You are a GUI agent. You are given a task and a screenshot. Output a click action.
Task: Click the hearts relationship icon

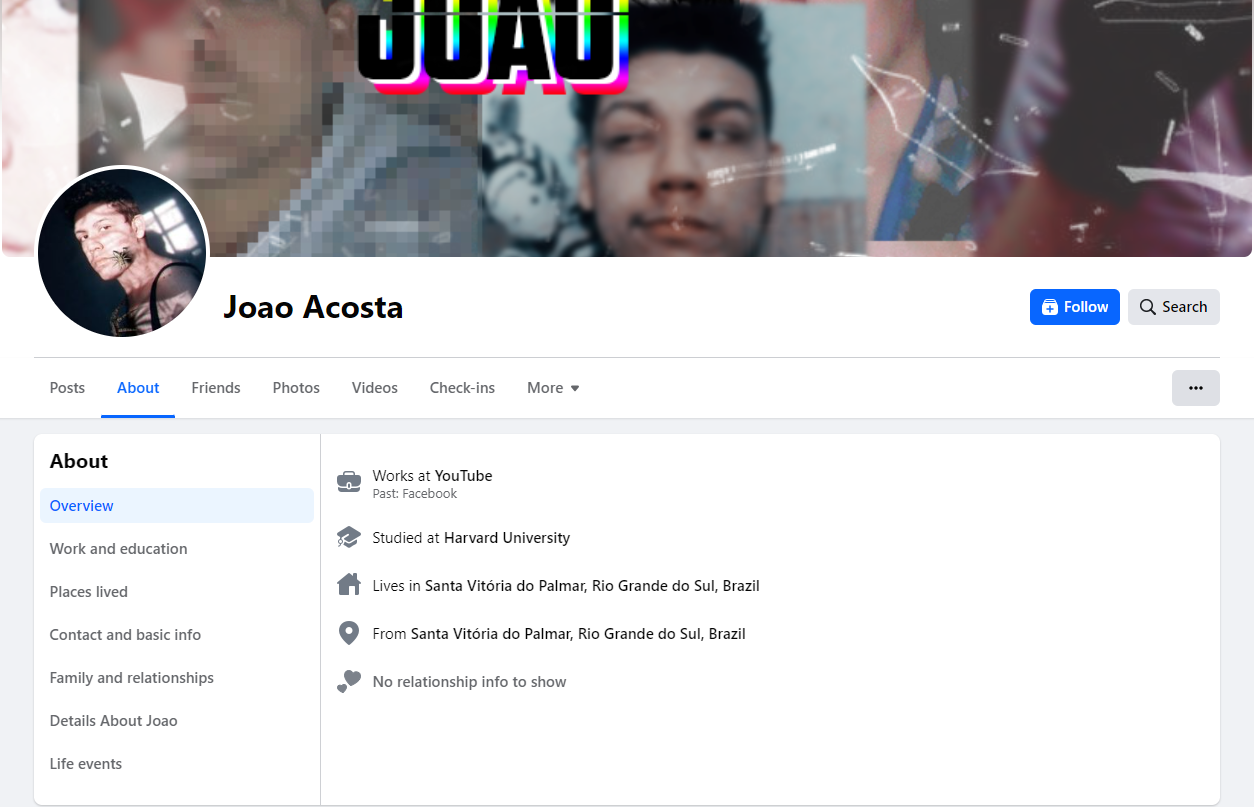point(349,681)
